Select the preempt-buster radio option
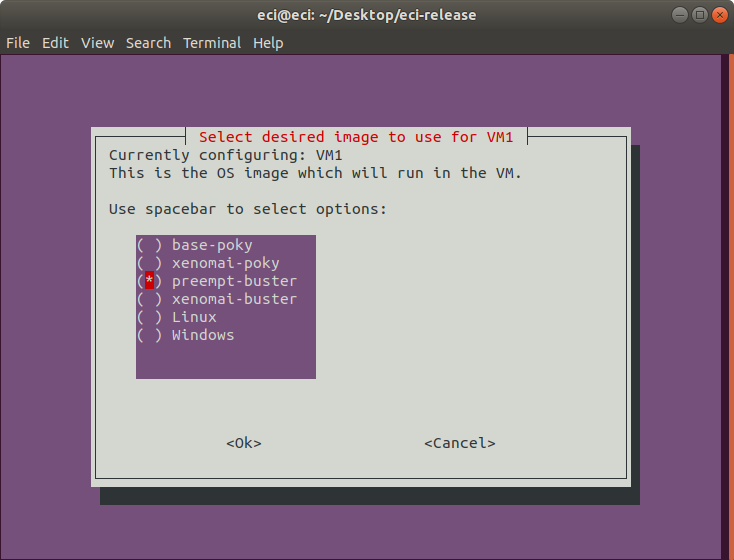Viewport: 734px width, 560px height. pyautogui.click(x=217, y=281)
